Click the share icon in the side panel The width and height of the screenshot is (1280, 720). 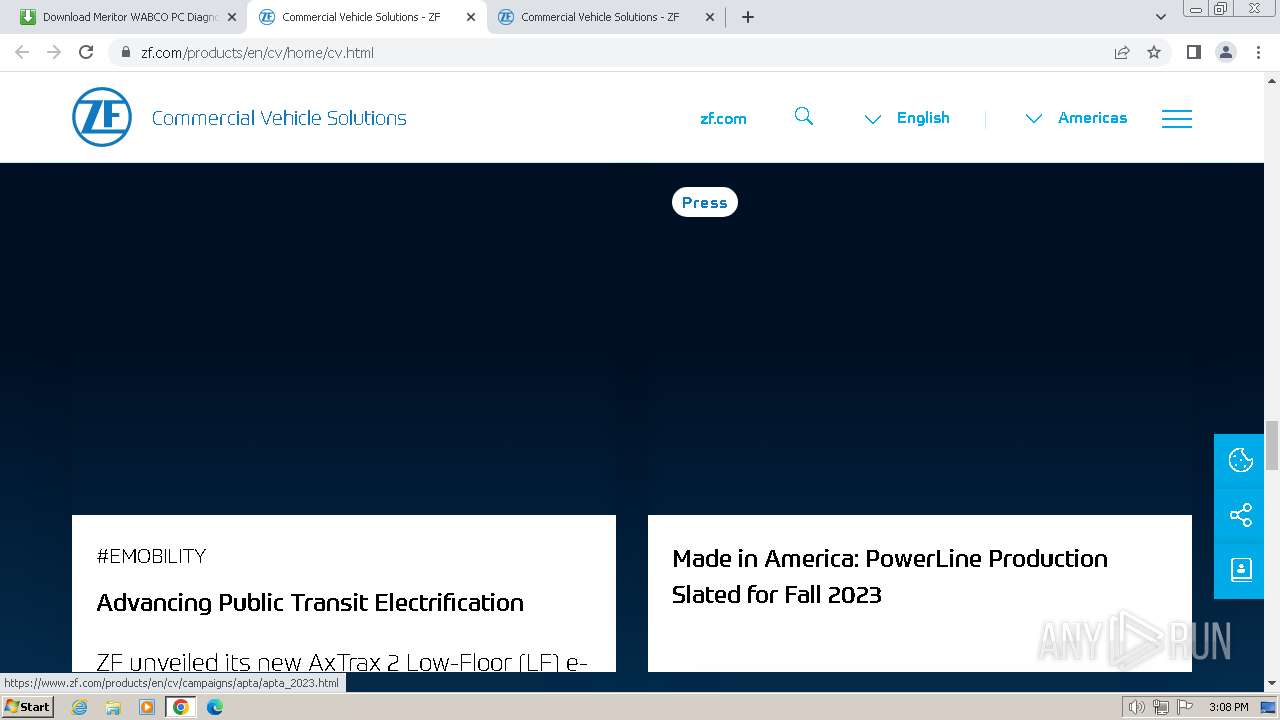(1240, 515)
